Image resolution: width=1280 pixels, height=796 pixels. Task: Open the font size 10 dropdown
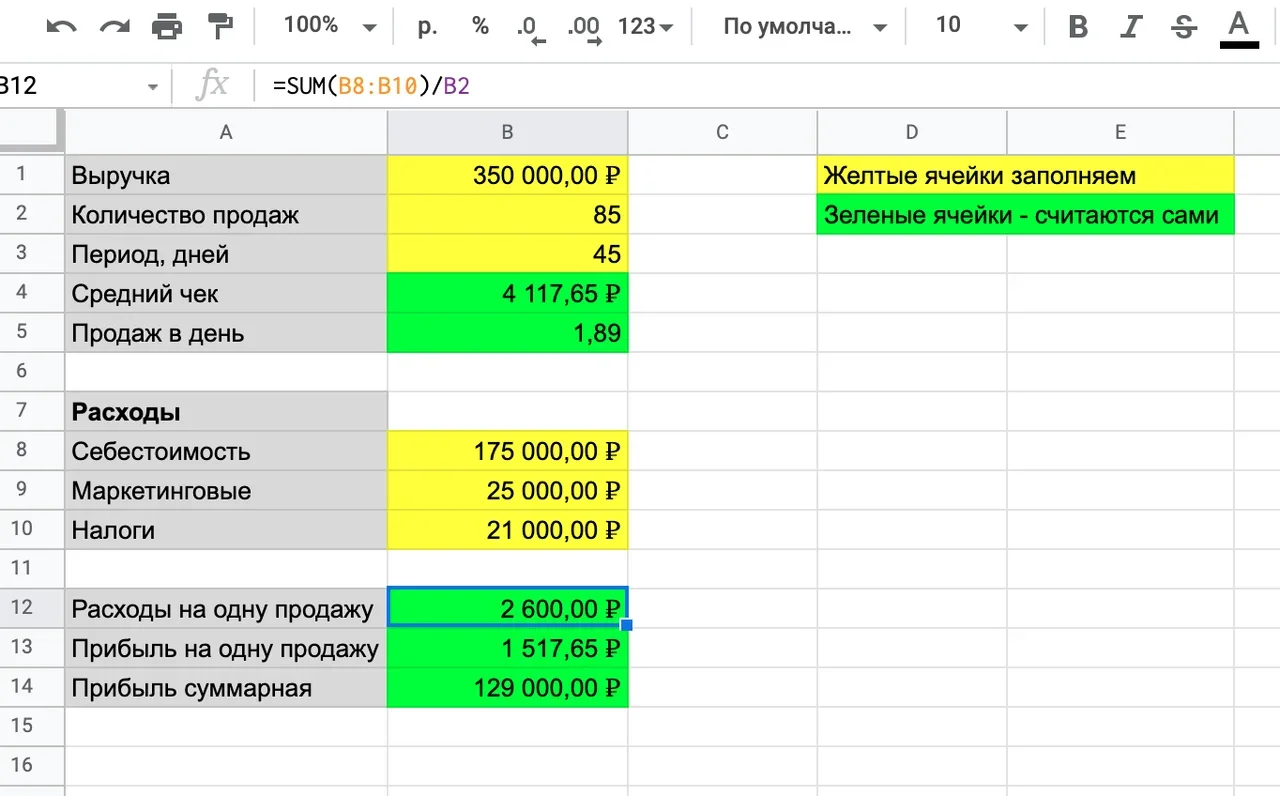(980, 27)
